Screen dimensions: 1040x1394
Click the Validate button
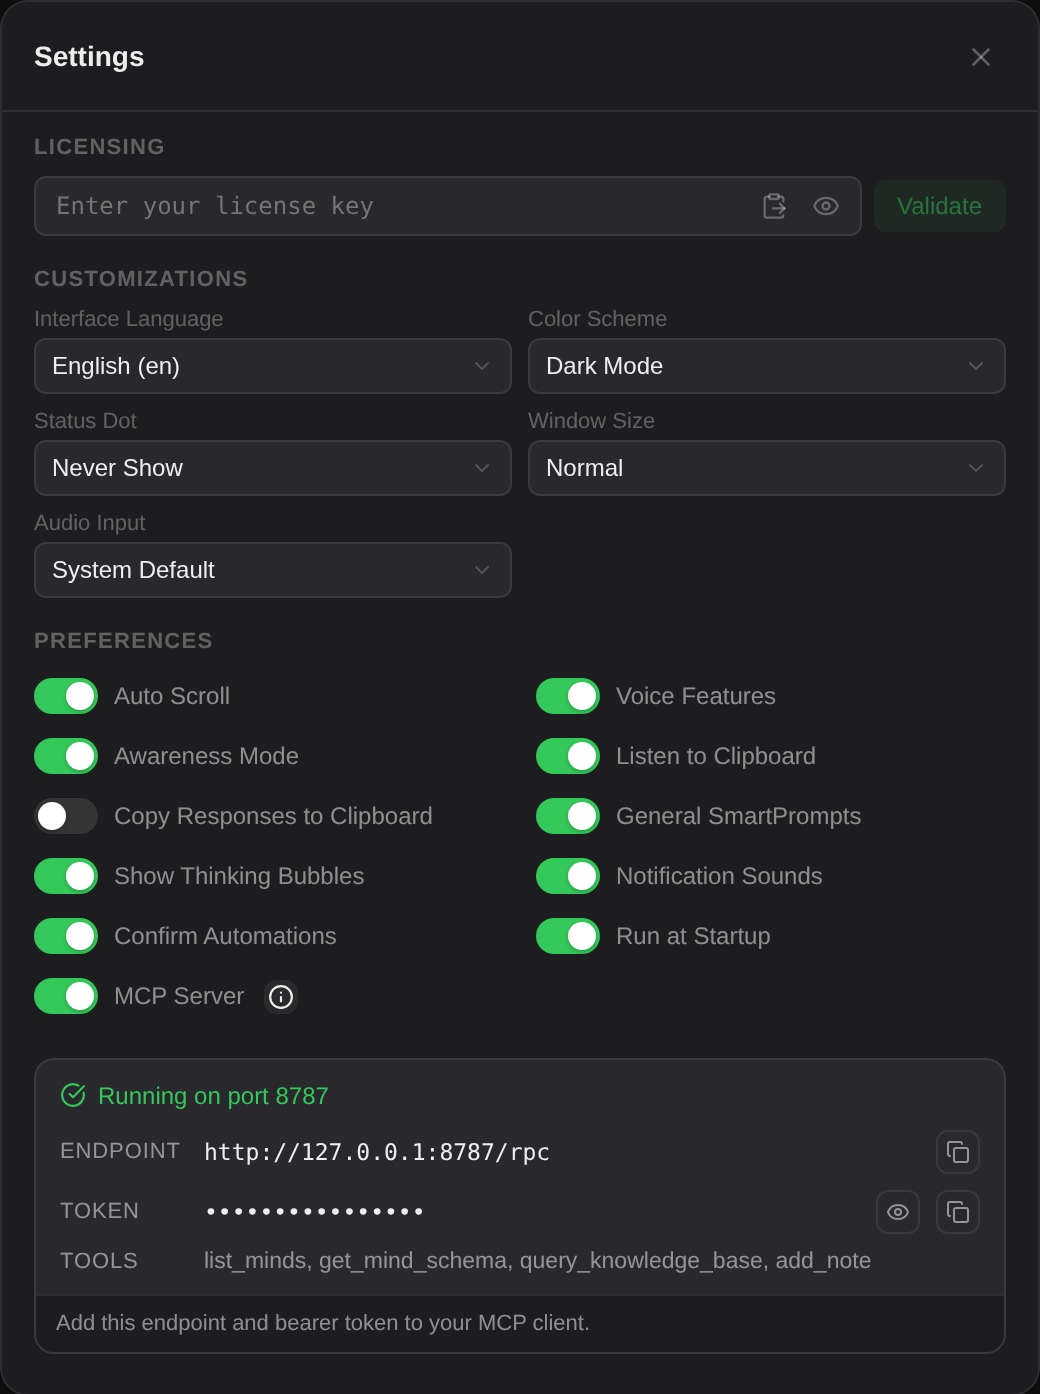tap(940, 206)
